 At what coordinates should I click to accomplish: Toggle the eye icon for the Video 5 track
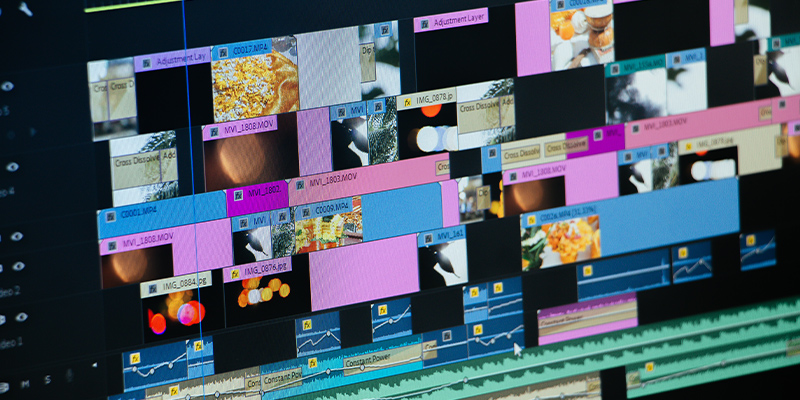[x=7, y=86]
